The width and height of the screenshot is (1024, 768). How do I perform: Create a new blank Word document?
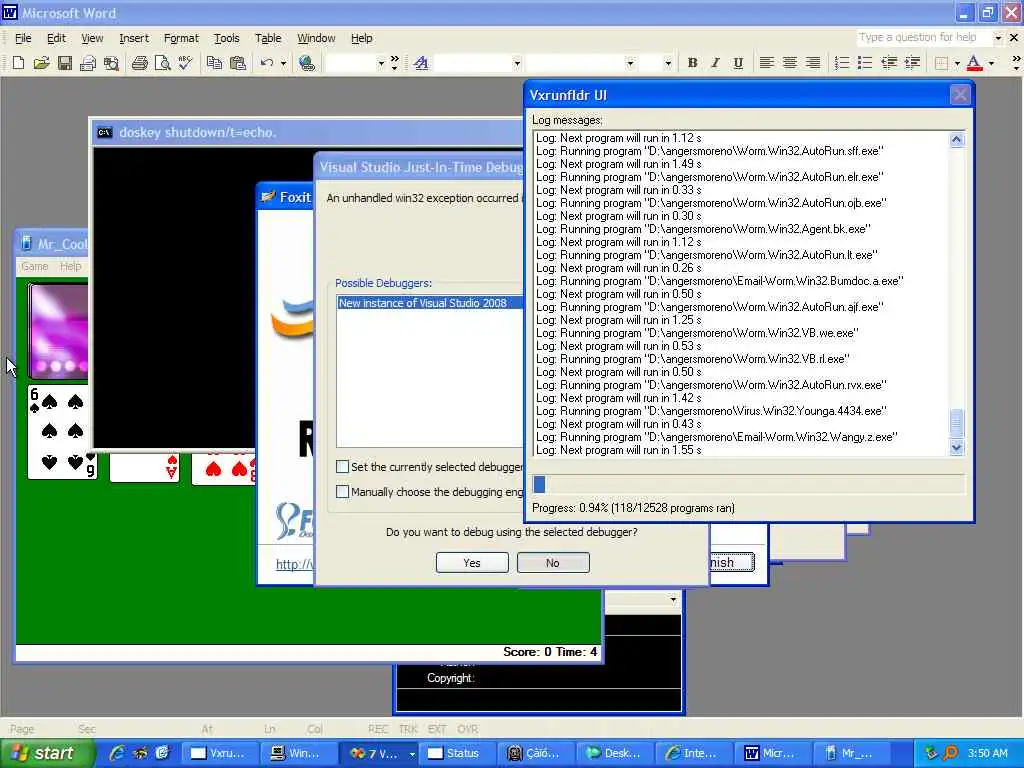(18, 63)
